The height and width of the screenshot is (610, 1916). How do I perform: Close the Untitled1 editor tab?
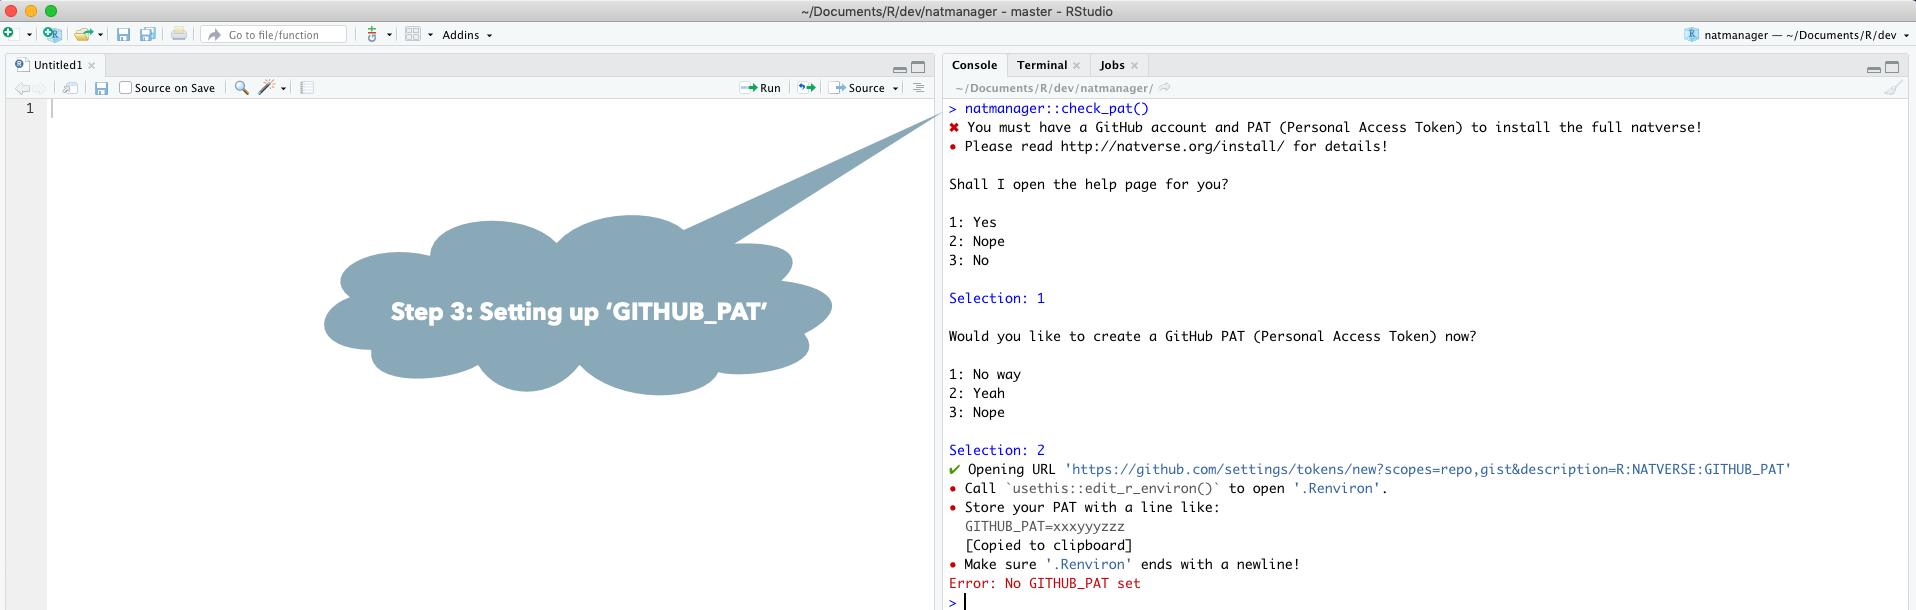click(92, 65)
